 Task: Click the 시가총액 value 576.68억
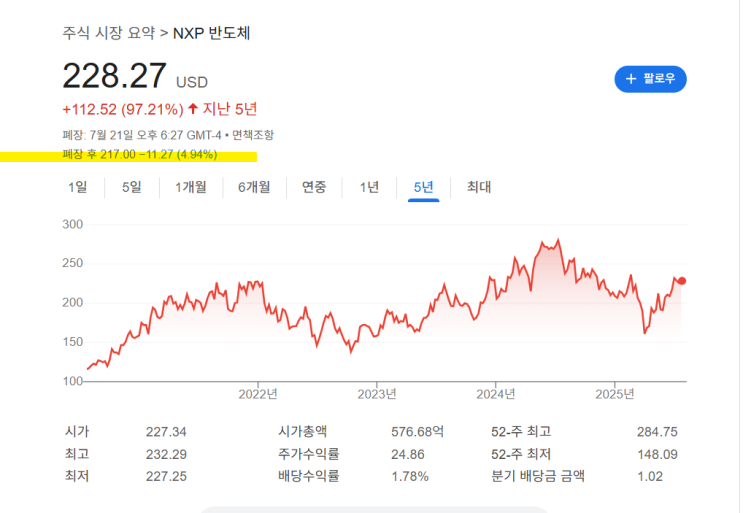417,432
